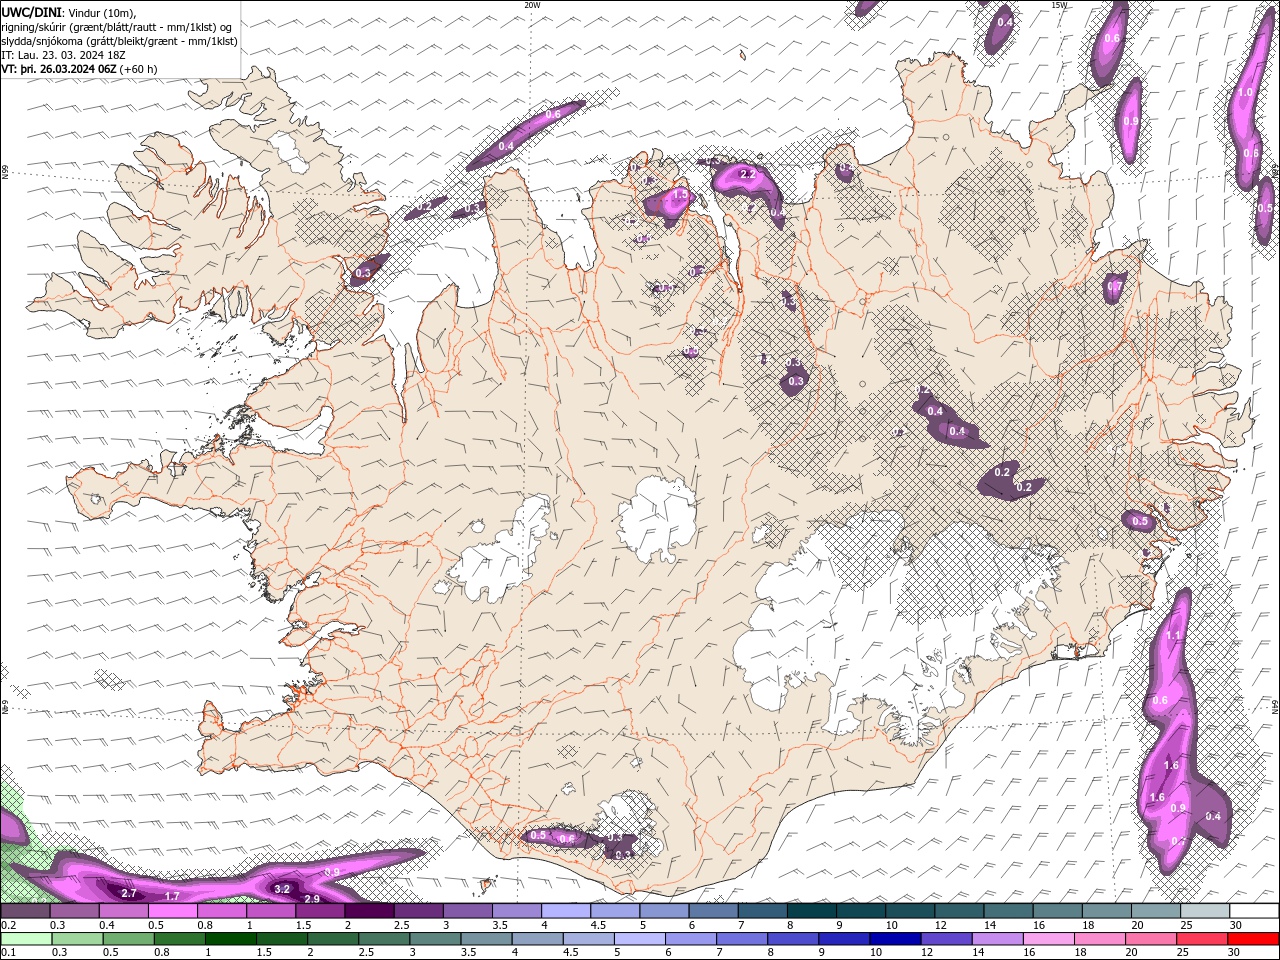Pick the dark navy blue swatch in rain scale
The image size is (1280, 960).
[x=893, y=939]
